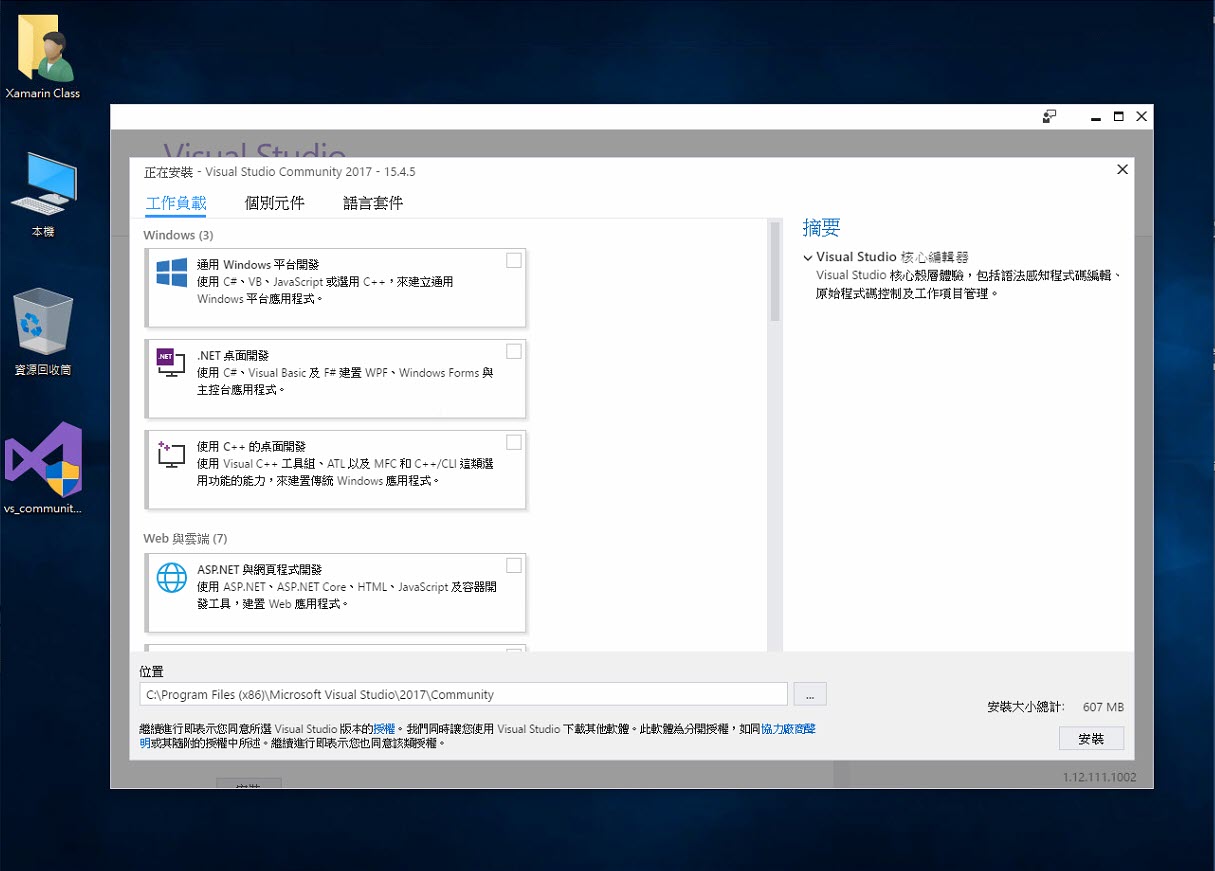
Task: Click the "Web 與雲端 (7)" group heading
Action: (x=185, y=539)
